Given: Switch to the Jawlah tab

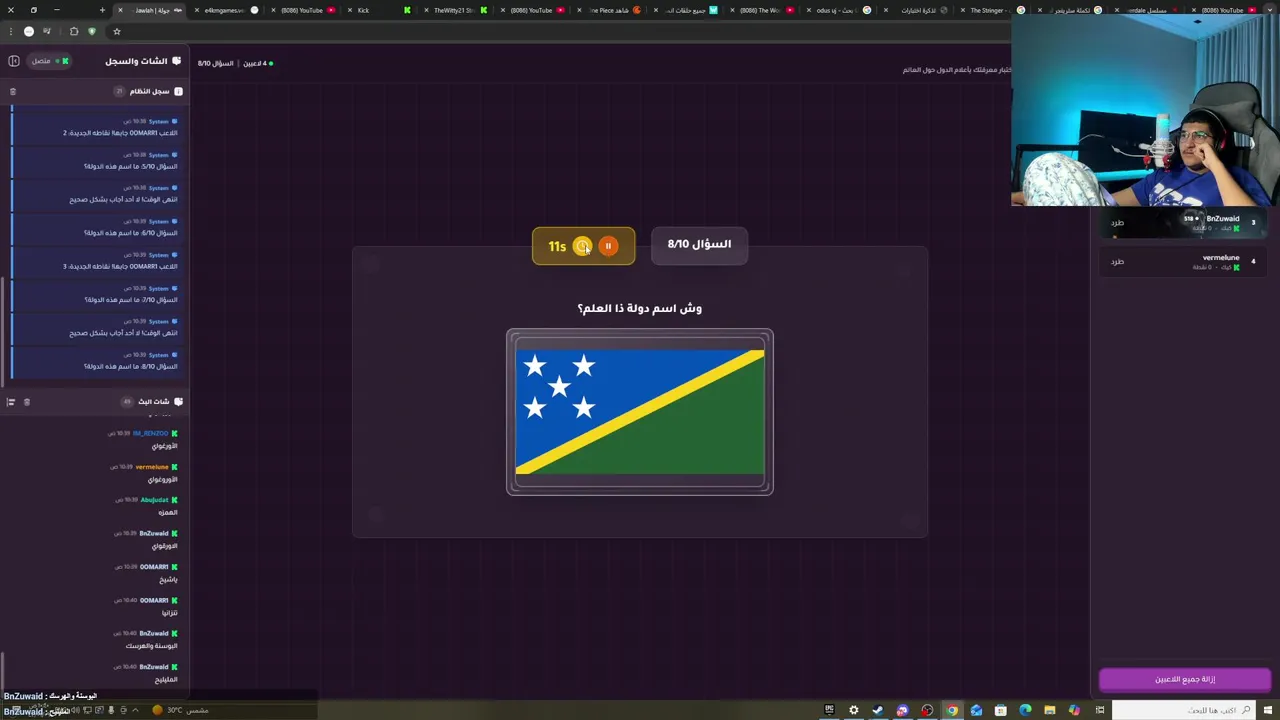Looking at the screenshot, I should coord(150,10).
